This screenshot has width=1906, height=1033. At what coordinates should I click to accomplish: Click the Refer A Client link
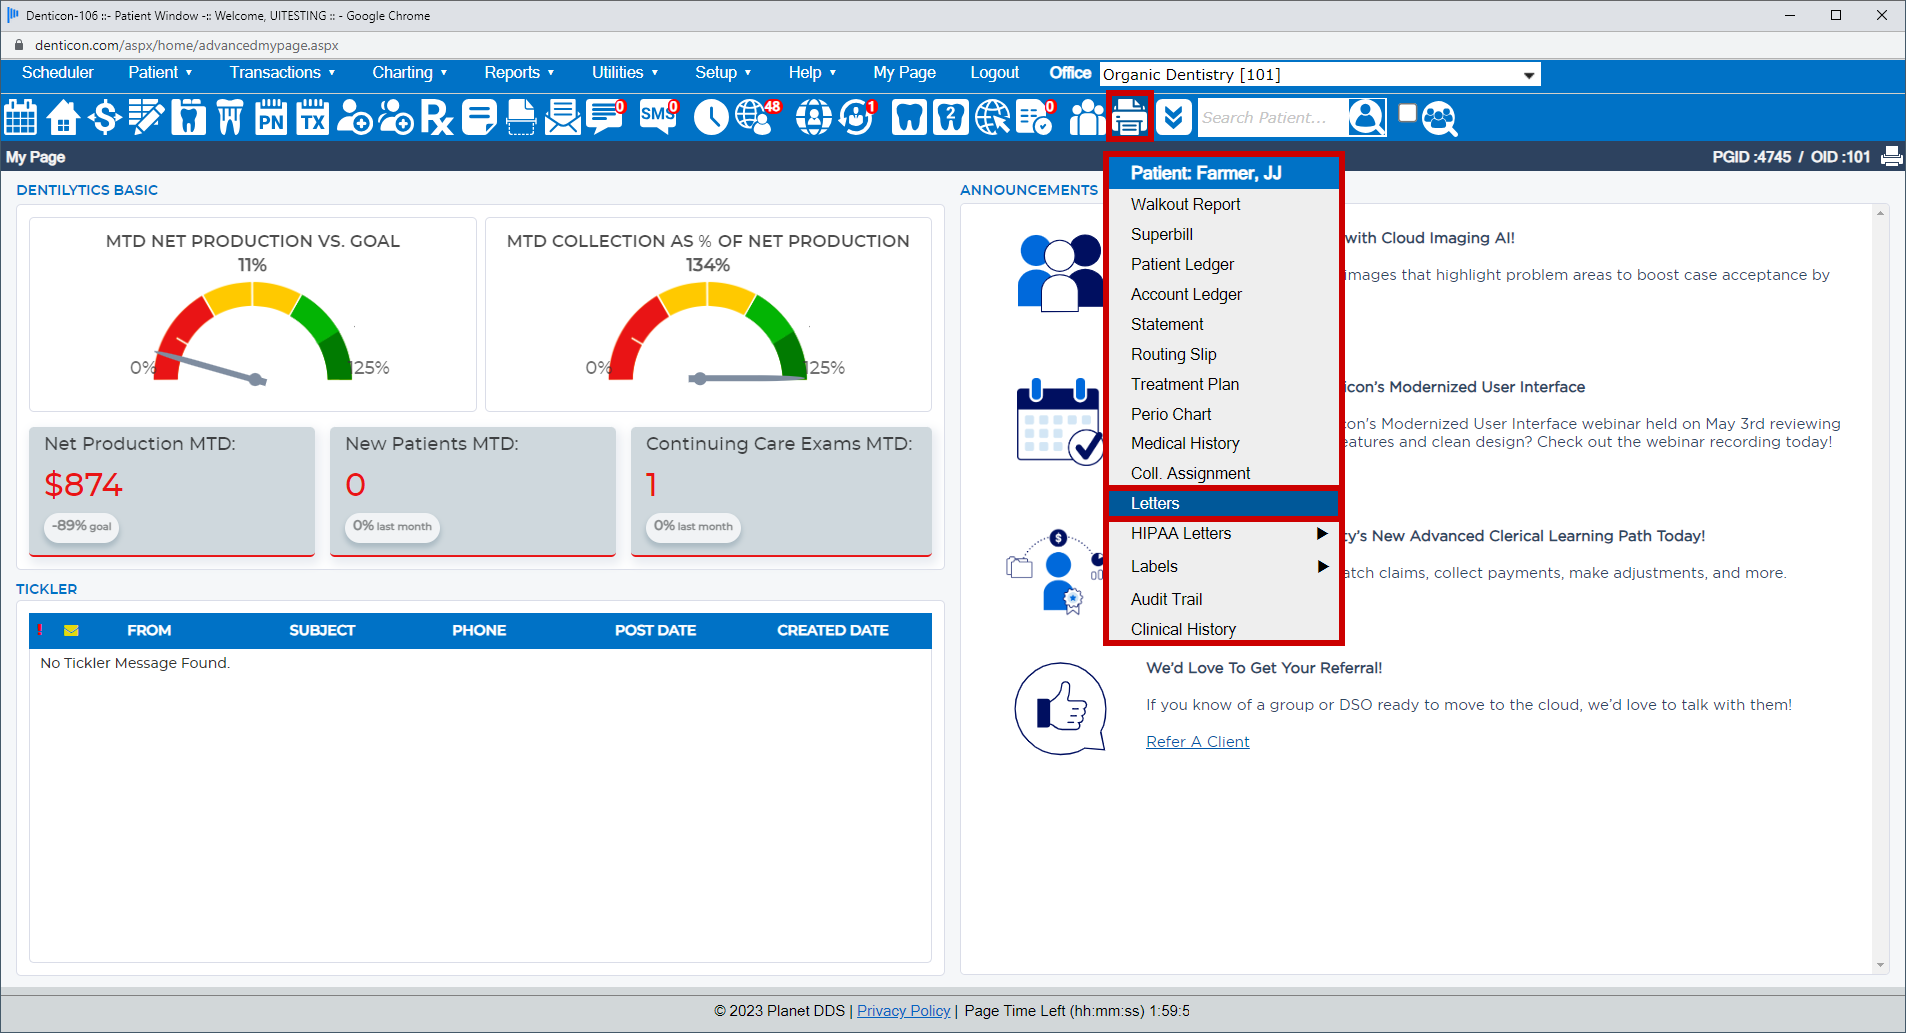1197,742
